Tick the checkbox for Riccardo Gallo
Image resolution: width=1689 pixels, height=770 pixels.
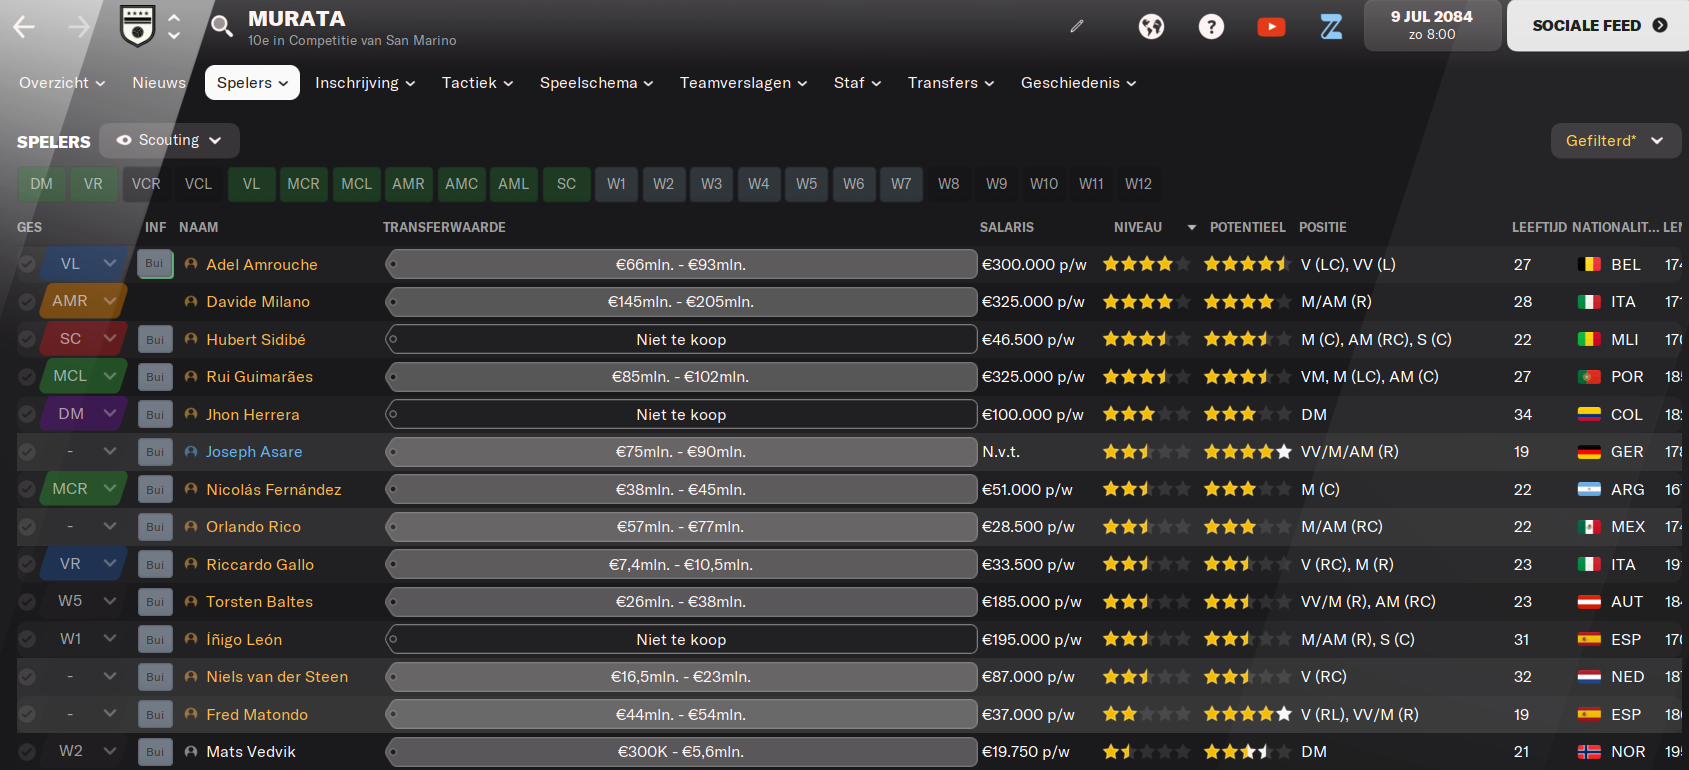[27, 564]
